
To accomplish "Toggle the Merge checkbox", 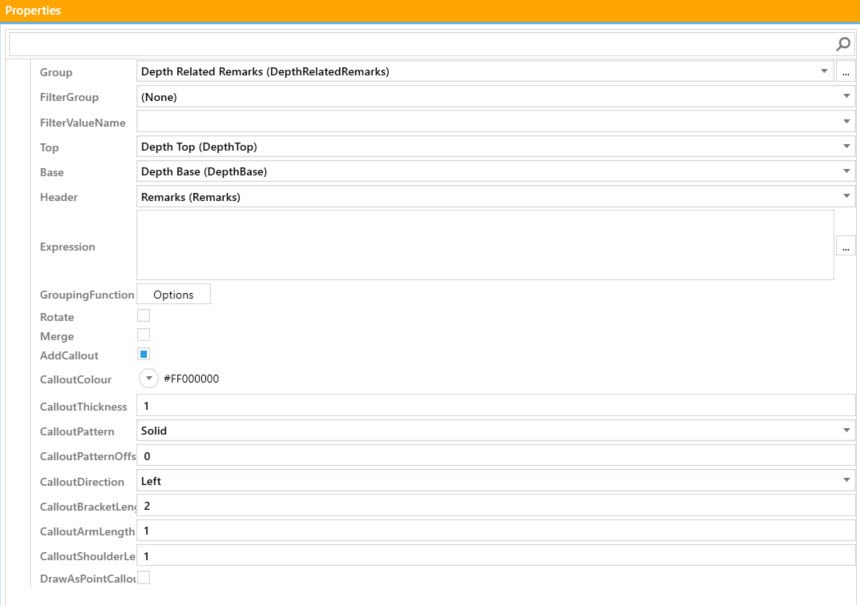I will point(144,335).
